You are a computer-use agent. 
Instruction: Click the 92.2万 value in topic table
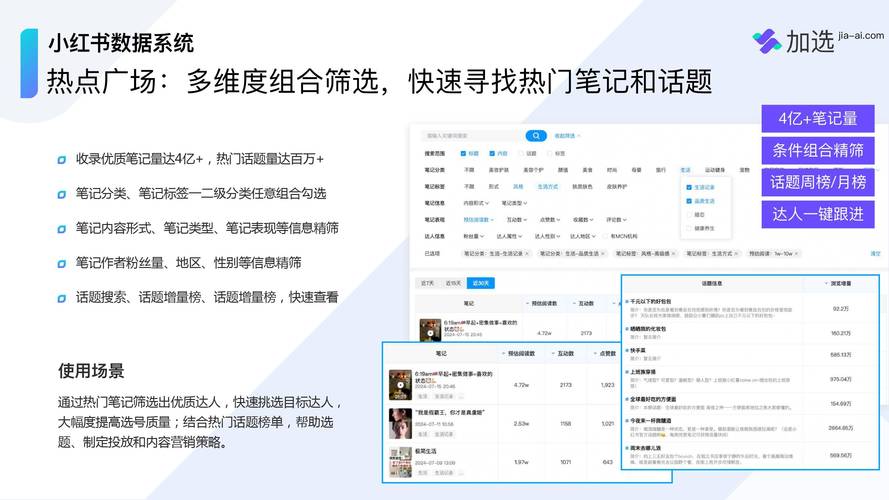point(840,309)
